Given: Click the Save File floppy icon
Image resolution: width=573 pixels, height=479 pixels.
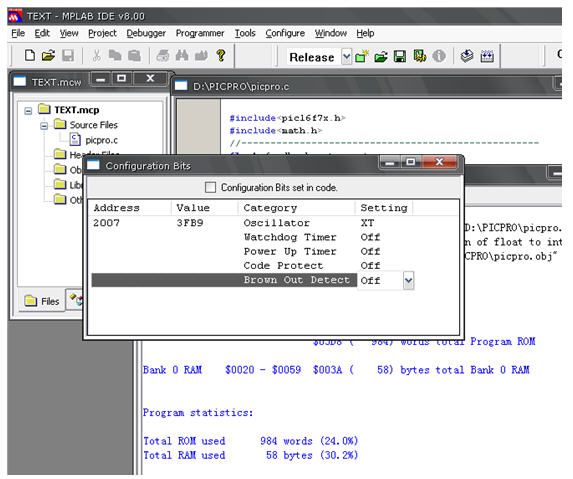Looking at the screenshot, I should [68, 56].
